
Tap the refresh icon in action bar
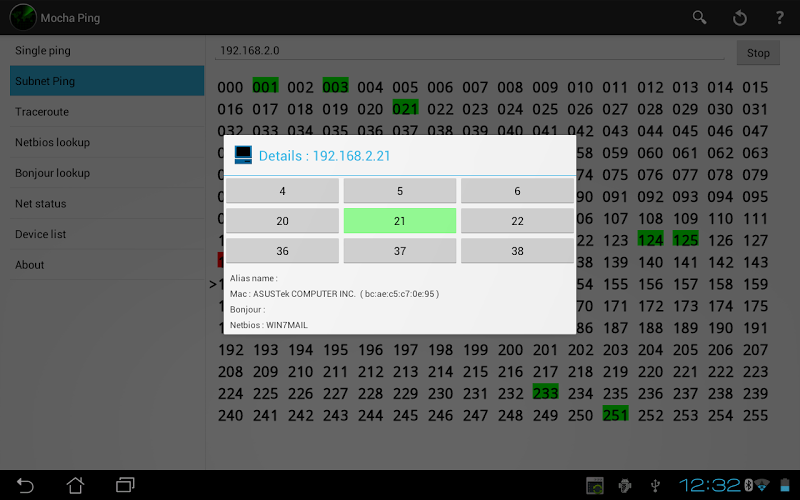coord(739,18)
